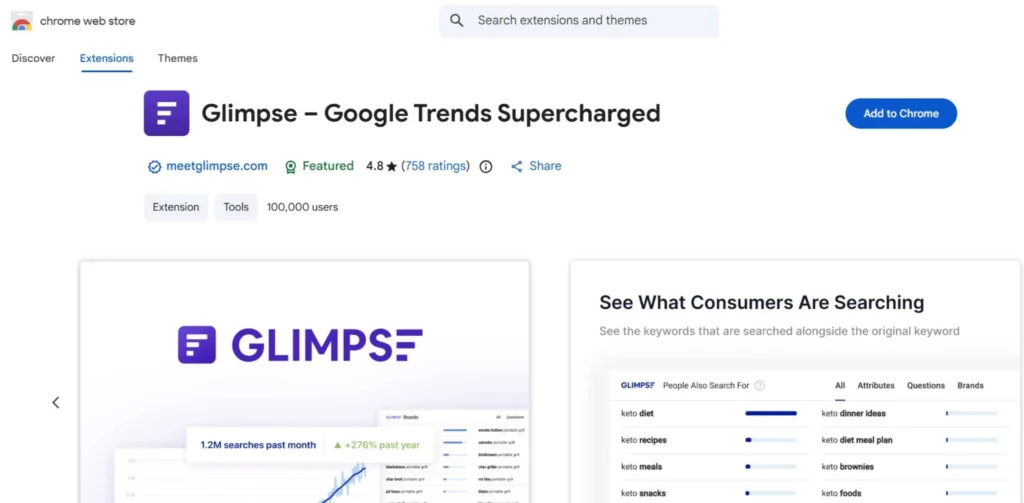Screen dimensions: 1024x503
Task: Select the Extensions tab
Action: coord(107,58)
